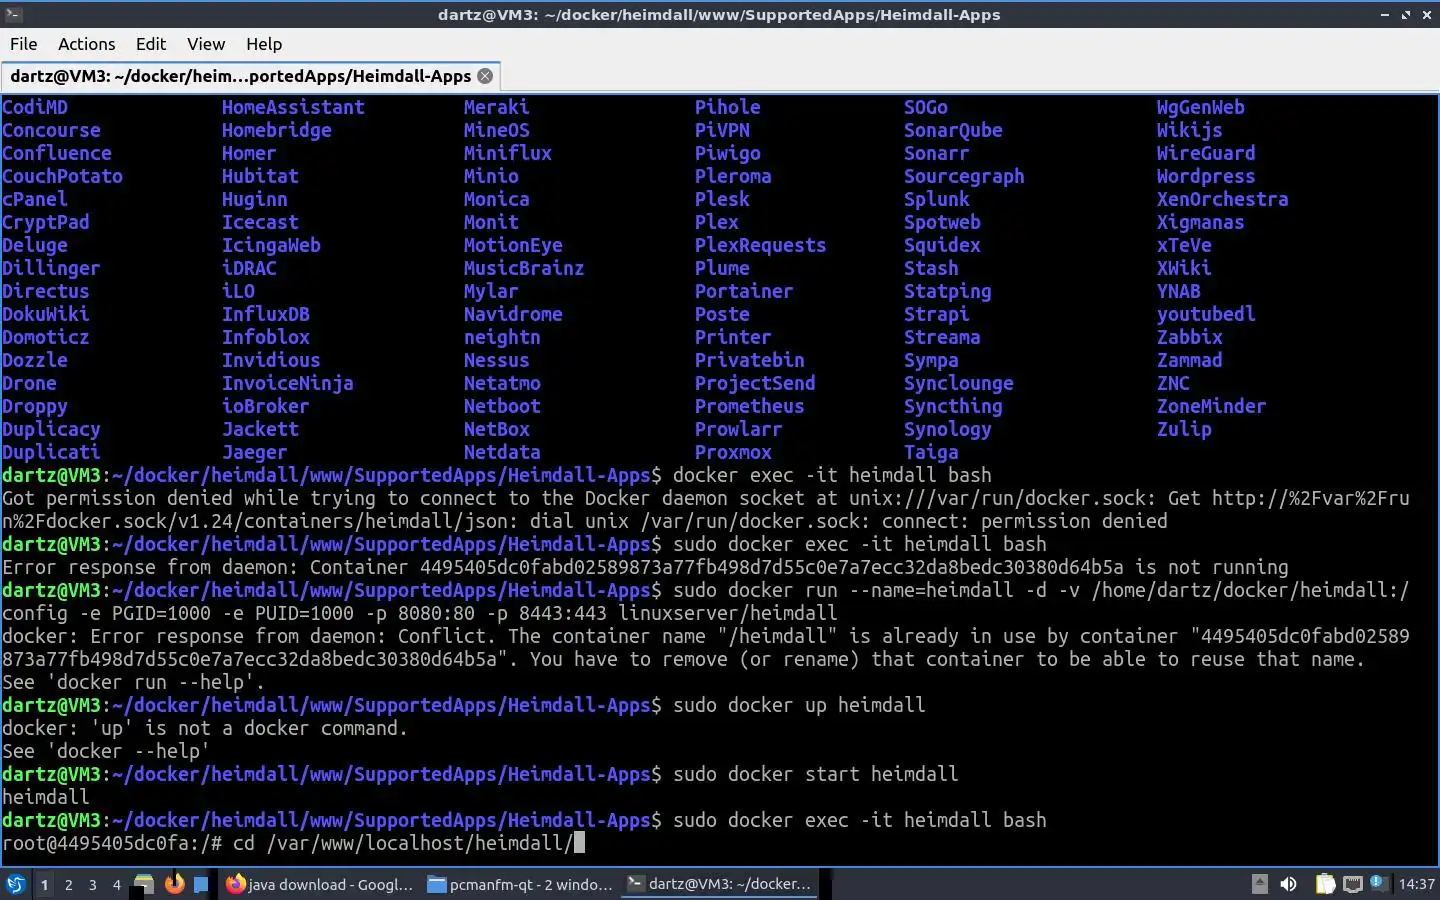
Task: Open the removable media eject icon in the tray
Action: (1260, 884)
